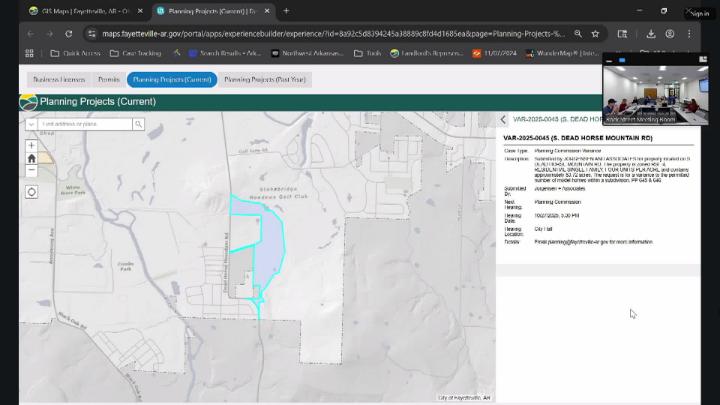The height and width of the screenshot is (405, 720).
Task: Open the Case Tracking bookmark folder
Action: [136, 53]
